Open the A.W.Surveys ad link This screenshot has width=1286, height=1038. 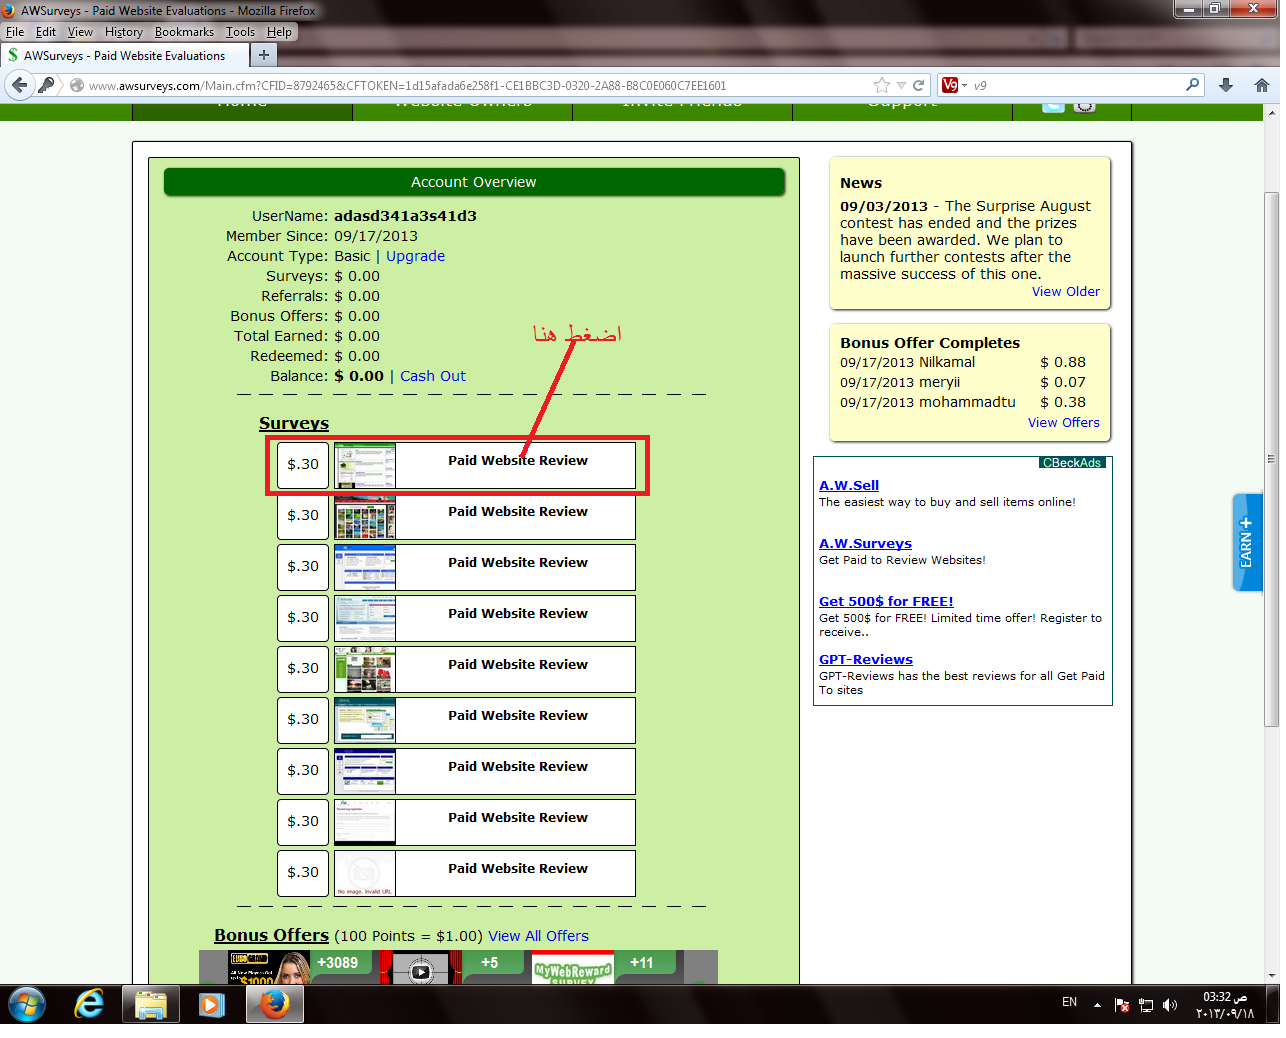(865, 543)
